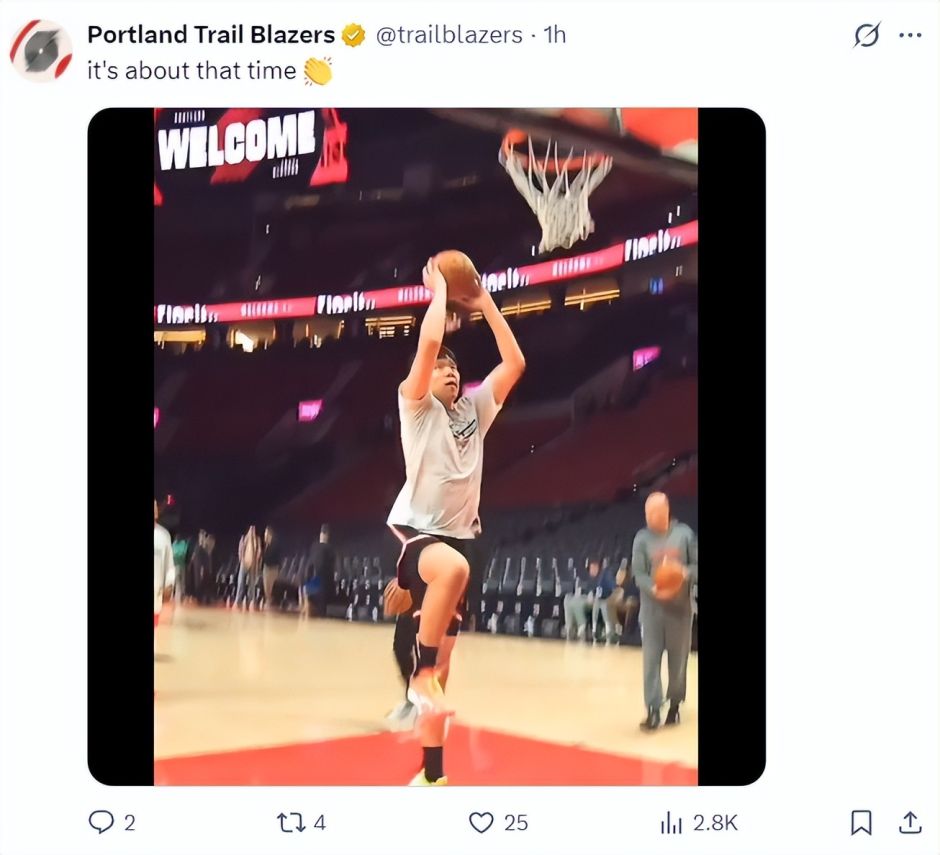The height and width of the screenshot is (855, 940).
Task: Click the gold verified badge
Action: pyautogui.click(x=353, y=35)
